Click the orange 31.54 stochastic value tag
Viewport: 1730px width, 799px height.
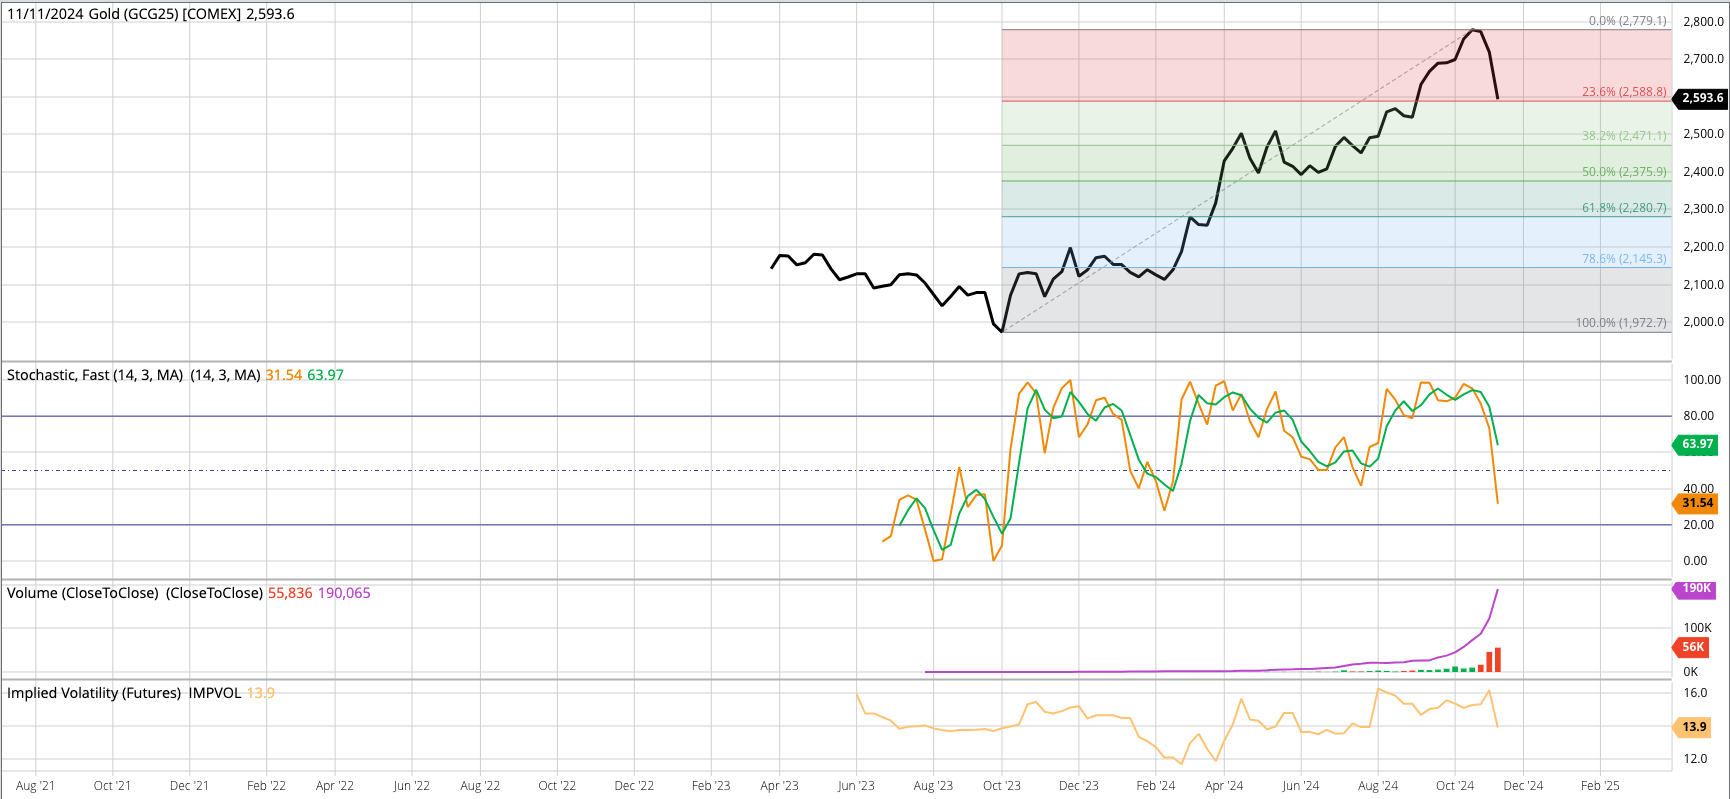pos(1696,503)
